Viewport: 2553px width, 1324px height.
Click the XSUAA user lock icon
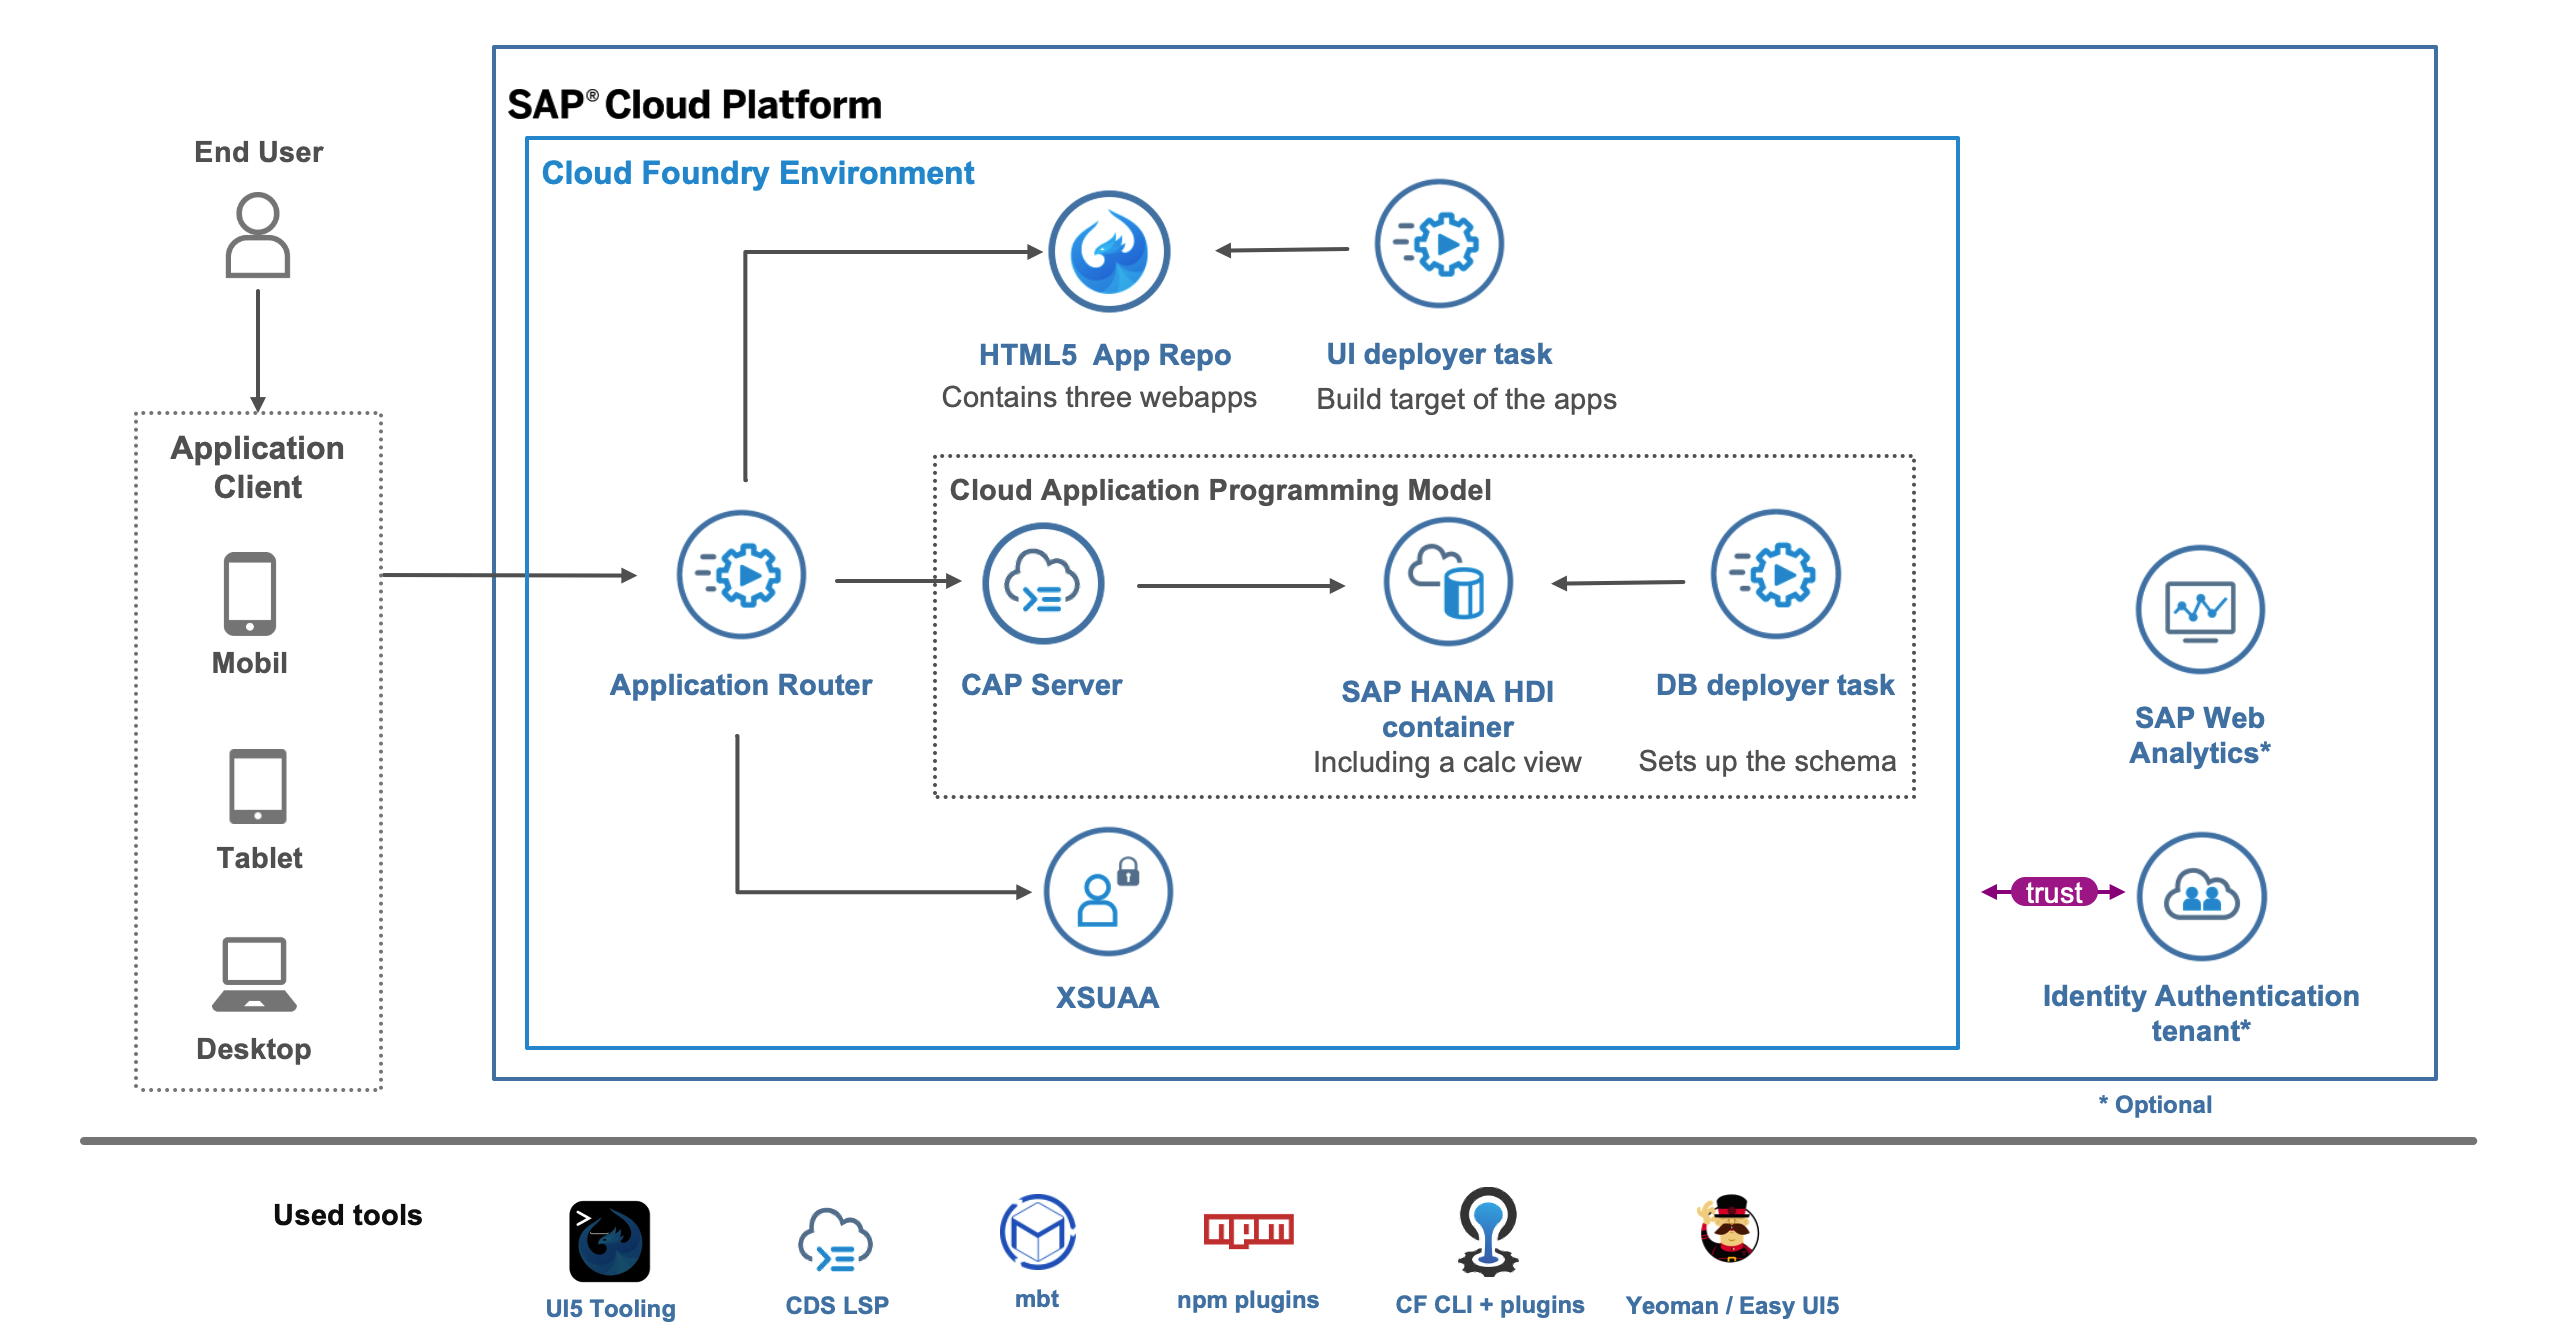[1108, 891]
